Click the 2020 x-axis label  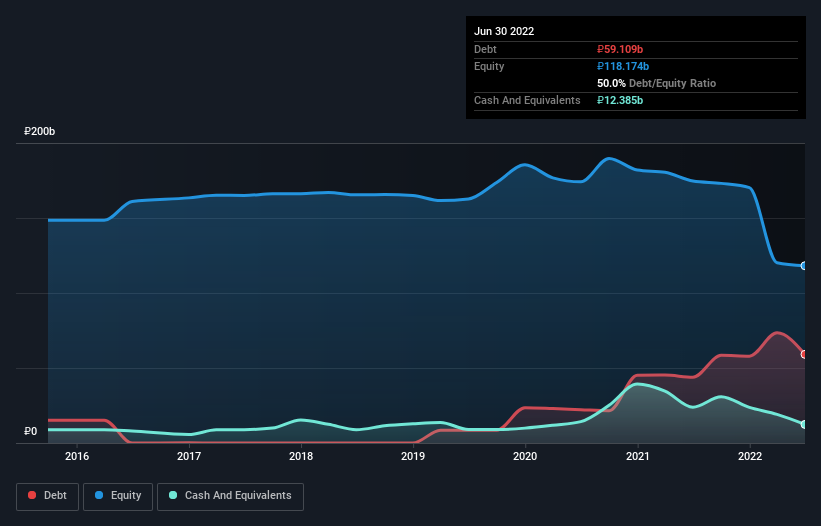pyautogui.click(x=525, y=456)
